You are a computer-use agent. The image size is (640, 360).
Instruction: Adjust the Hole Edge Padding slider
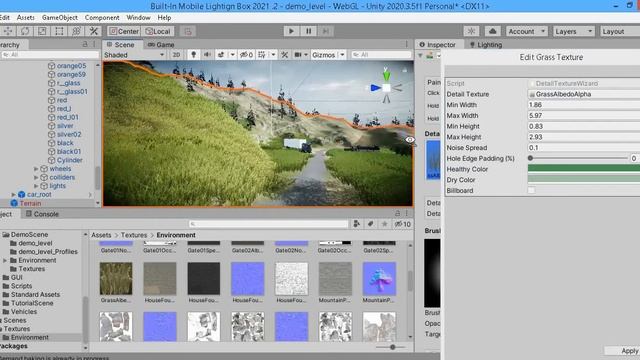578,158
